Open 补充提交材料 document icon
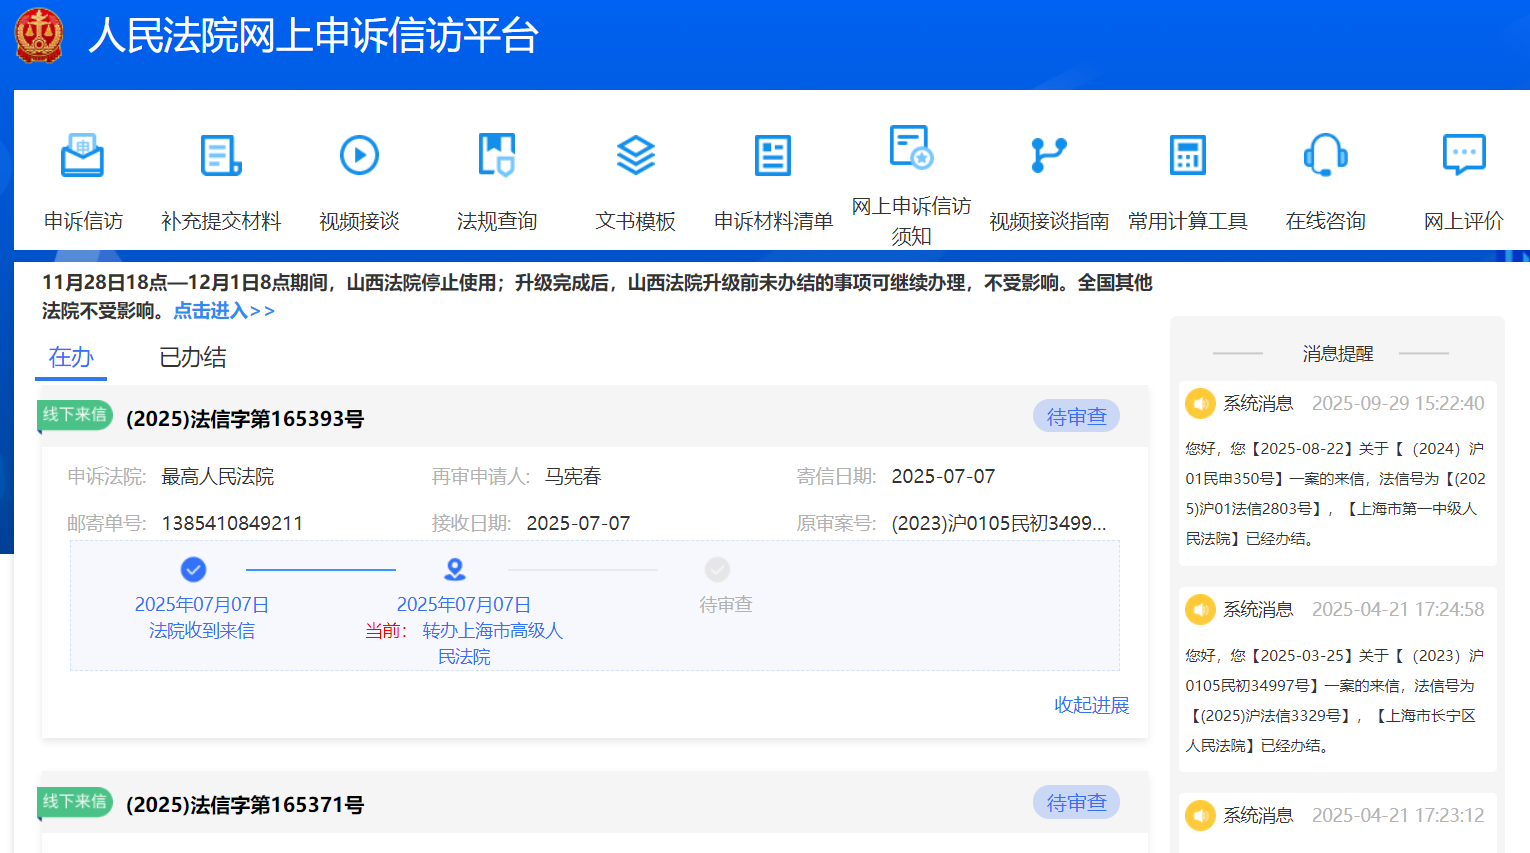This screenshot has height=853, width=1530. tap(221, 156)
